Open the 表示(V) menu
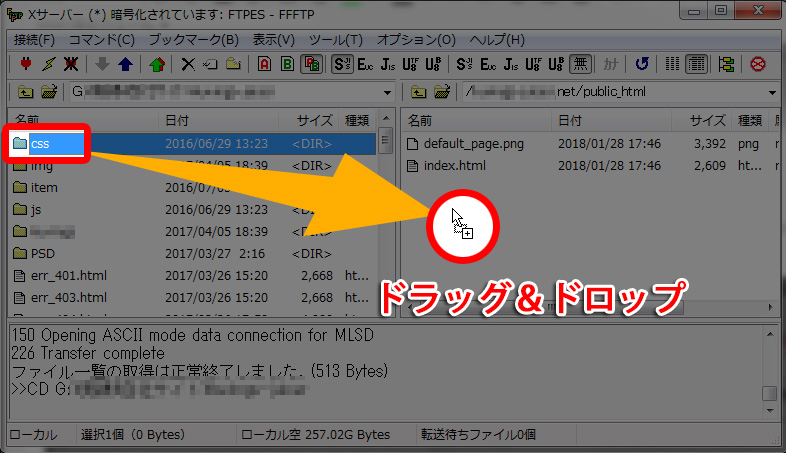This screenshot has height=453, width=786. (x=273, y=40)
